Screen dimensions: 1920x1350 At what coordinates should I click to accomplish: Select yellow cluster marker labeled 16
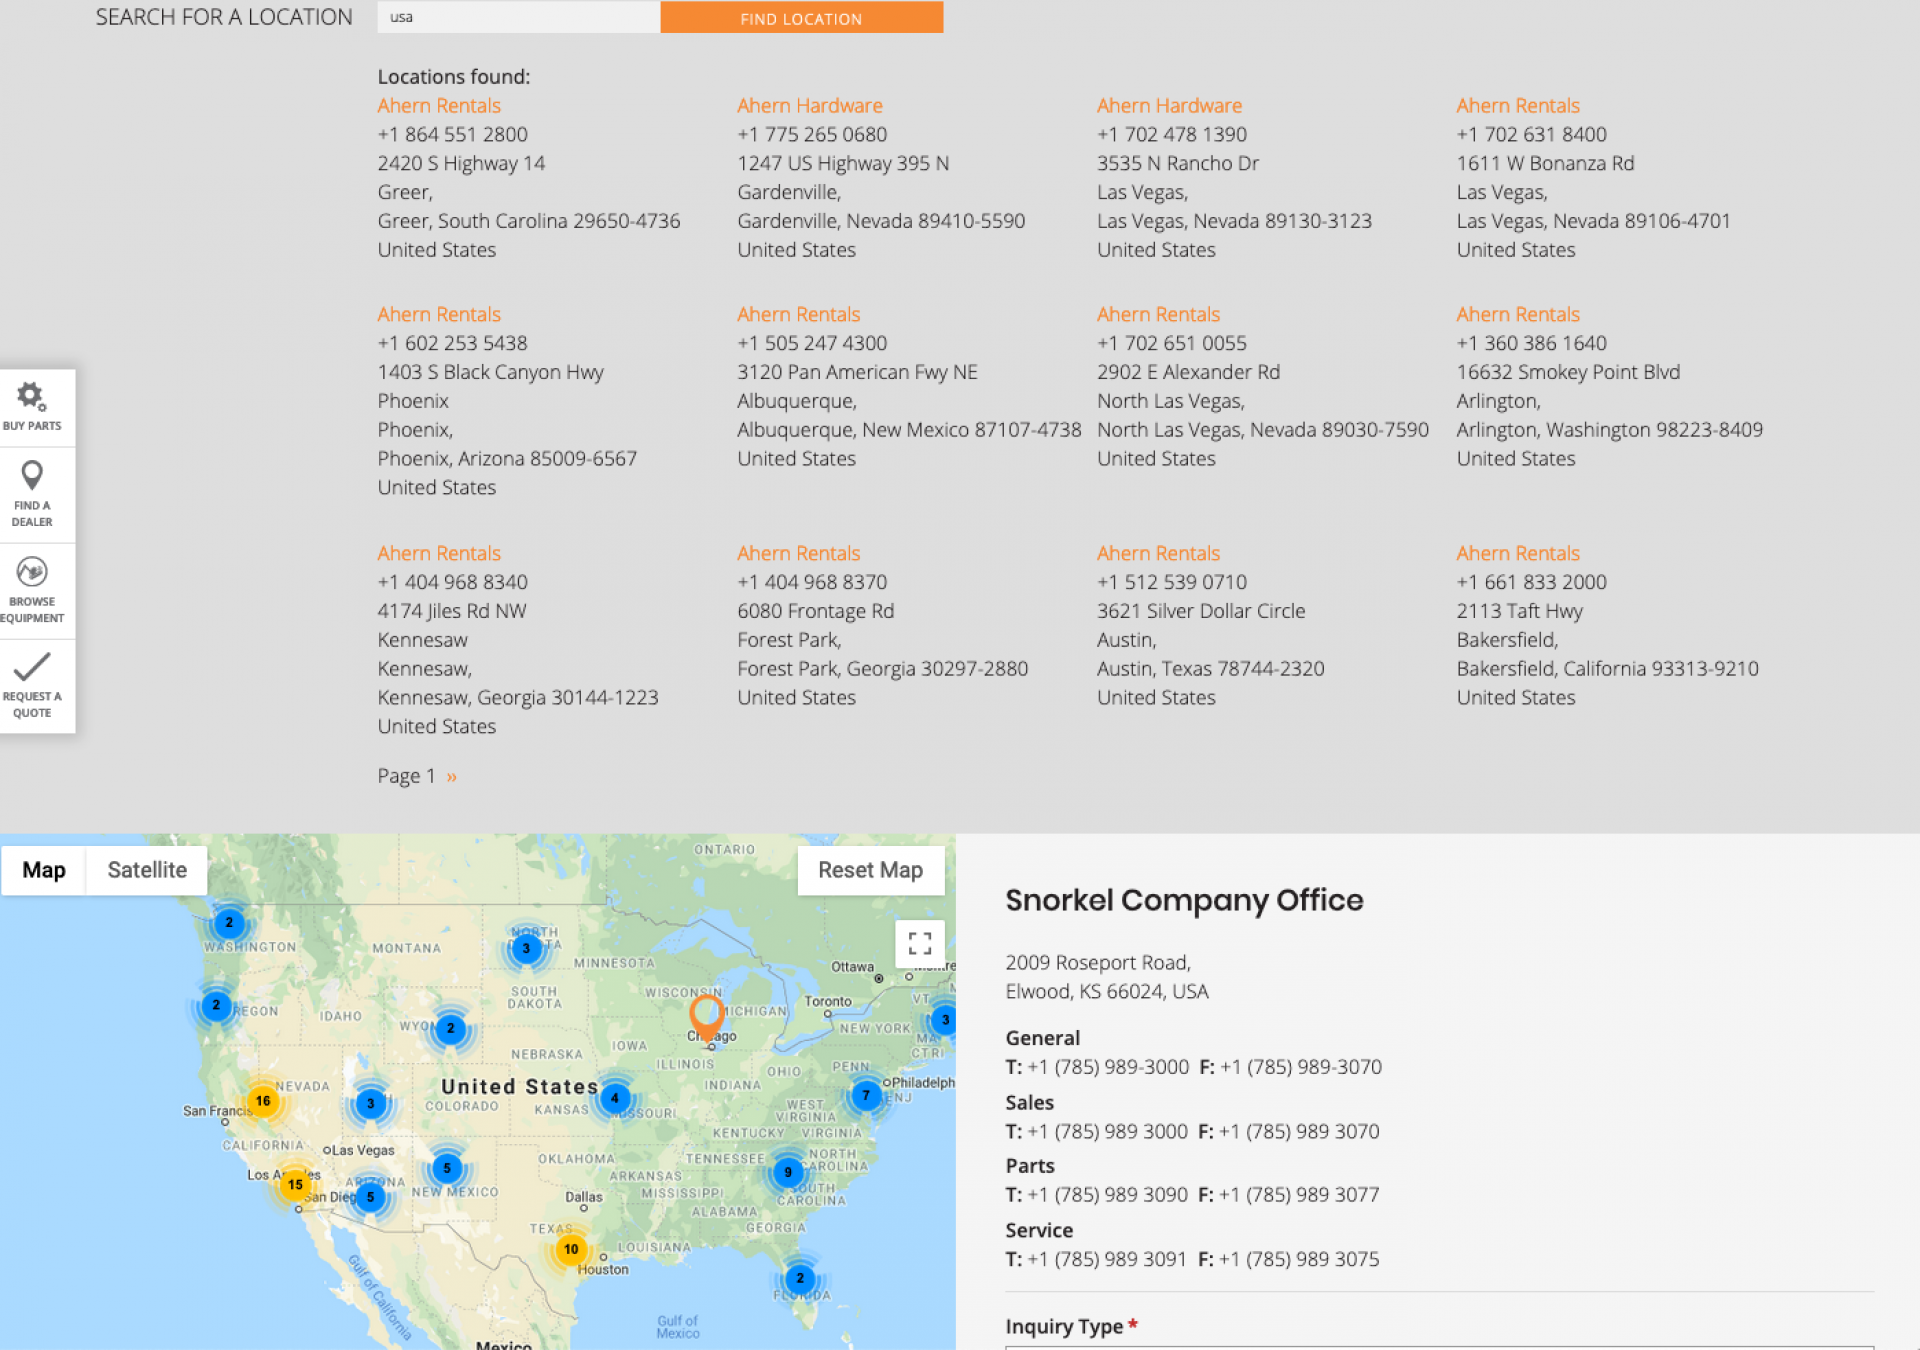[263, 1101]
